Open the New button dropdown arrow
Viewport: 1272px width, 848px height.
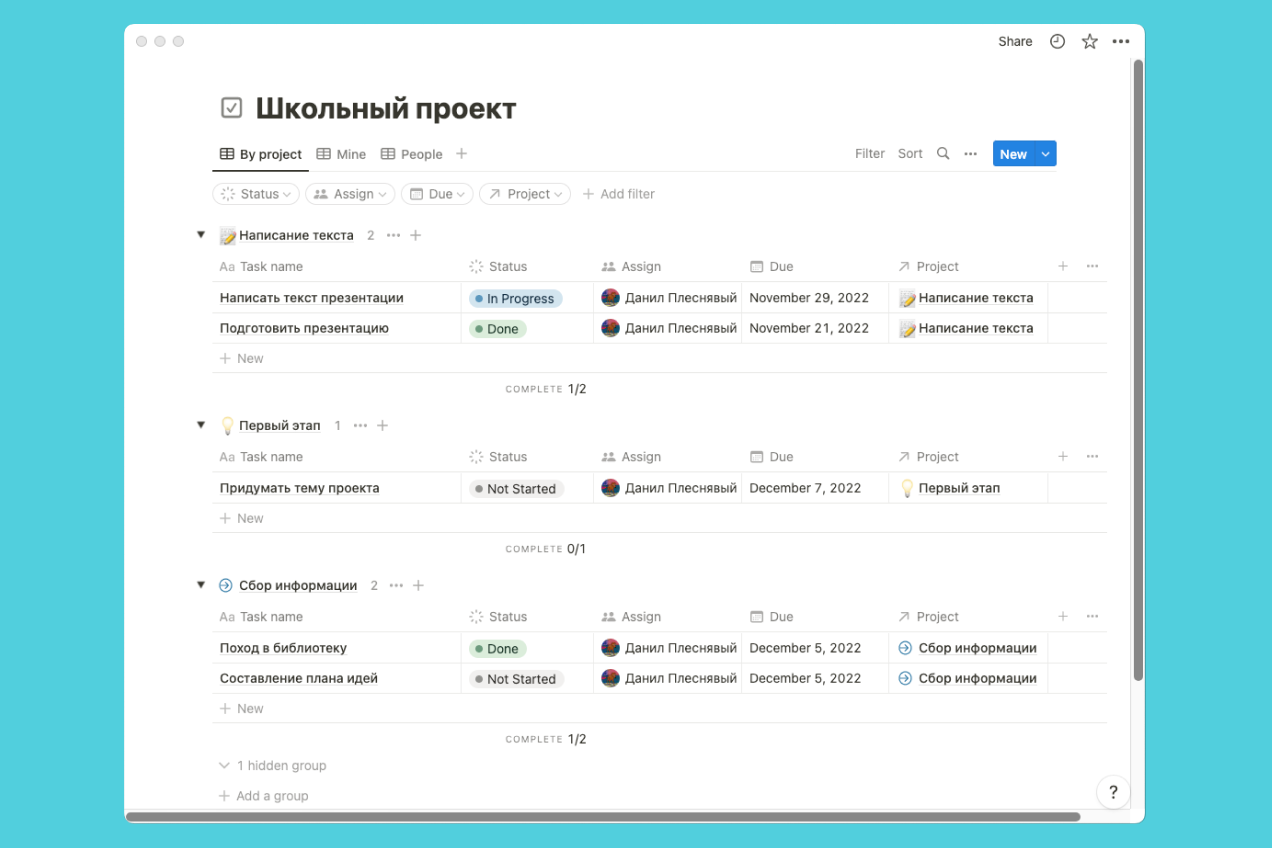click(1046, 154)
